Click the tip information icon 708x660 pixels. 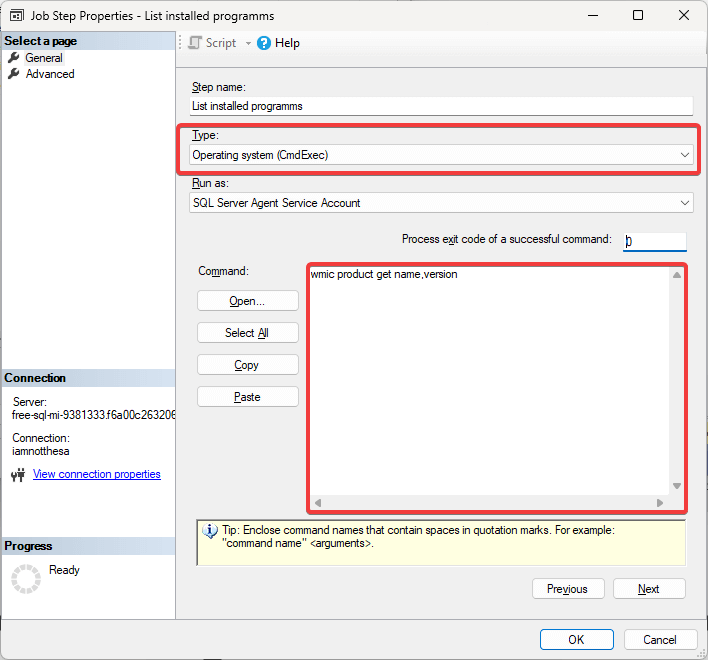point(210,531)
